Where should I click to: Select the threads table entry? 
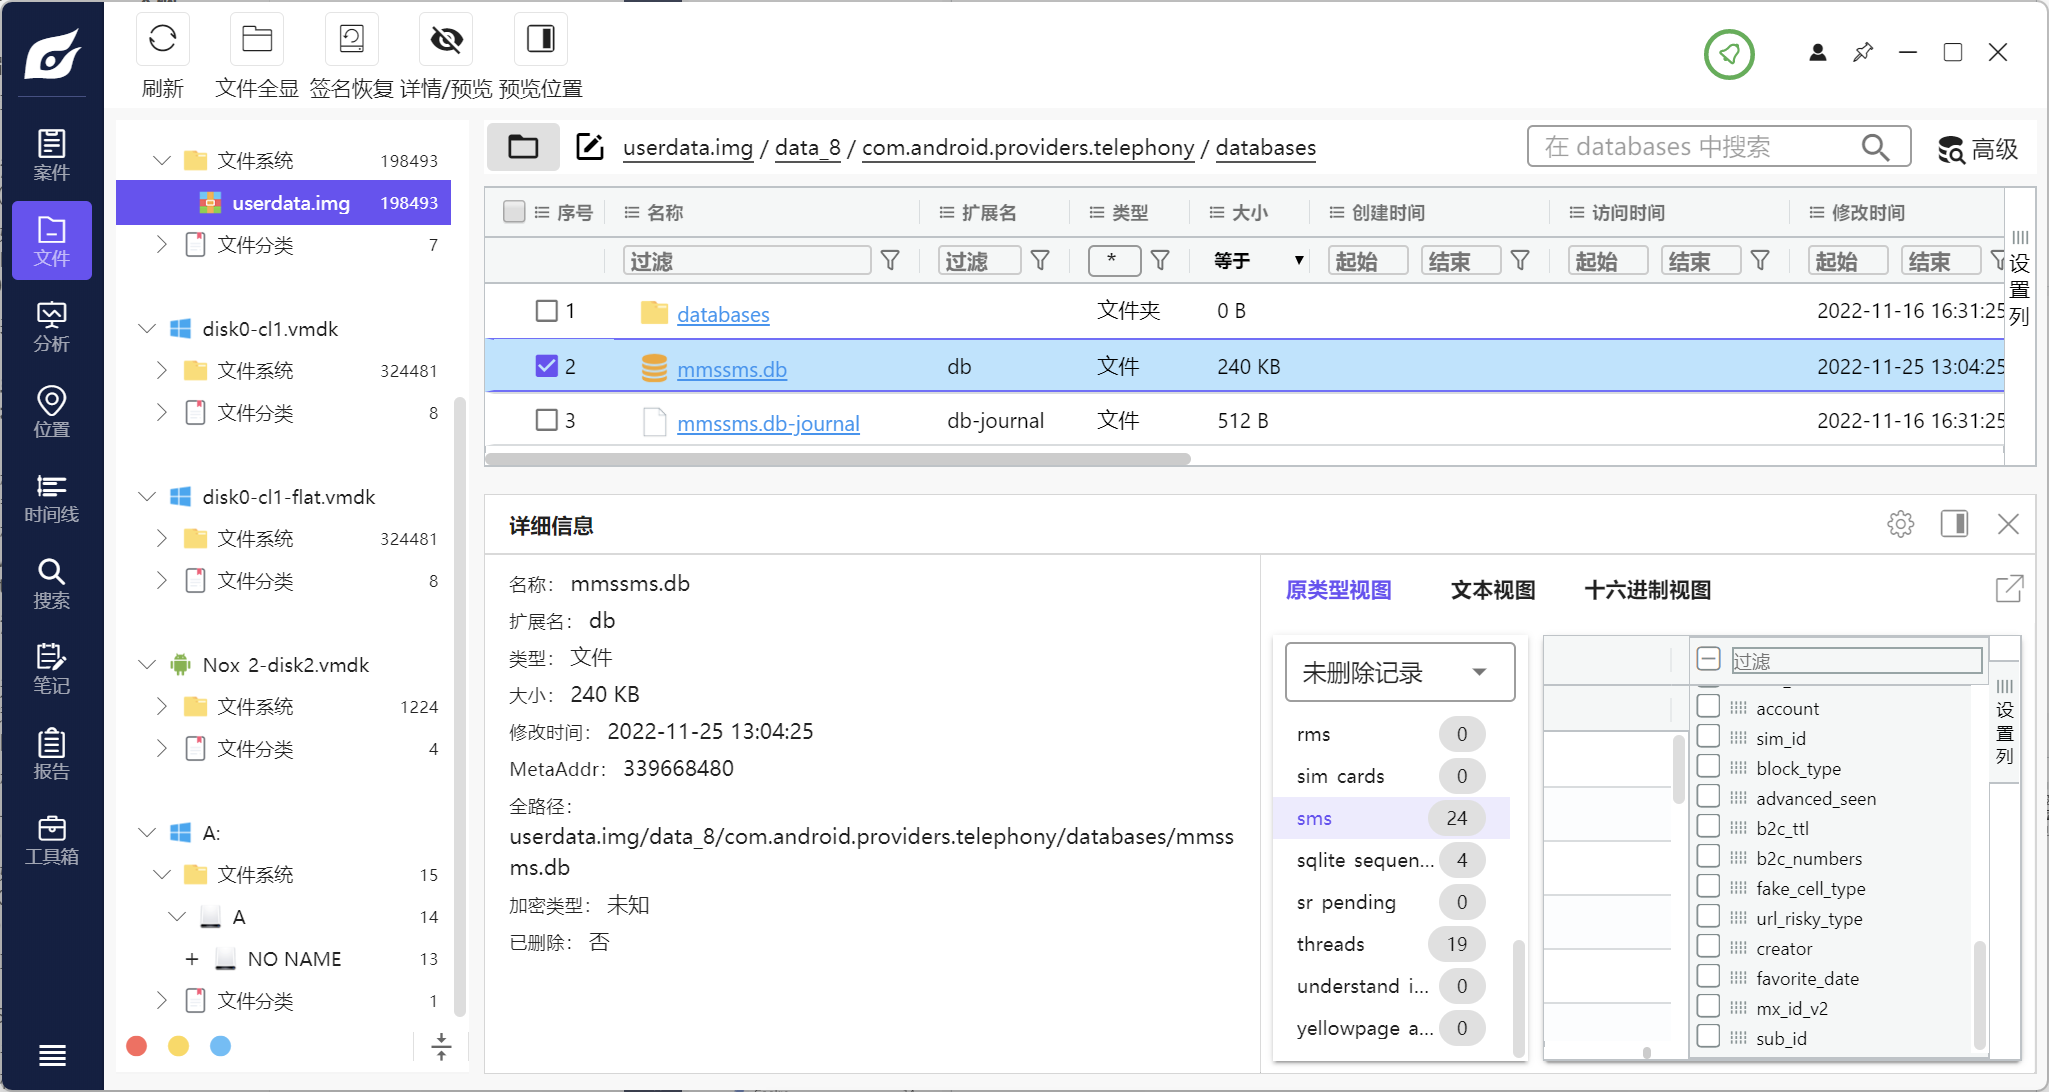(x=1391, y=944)
